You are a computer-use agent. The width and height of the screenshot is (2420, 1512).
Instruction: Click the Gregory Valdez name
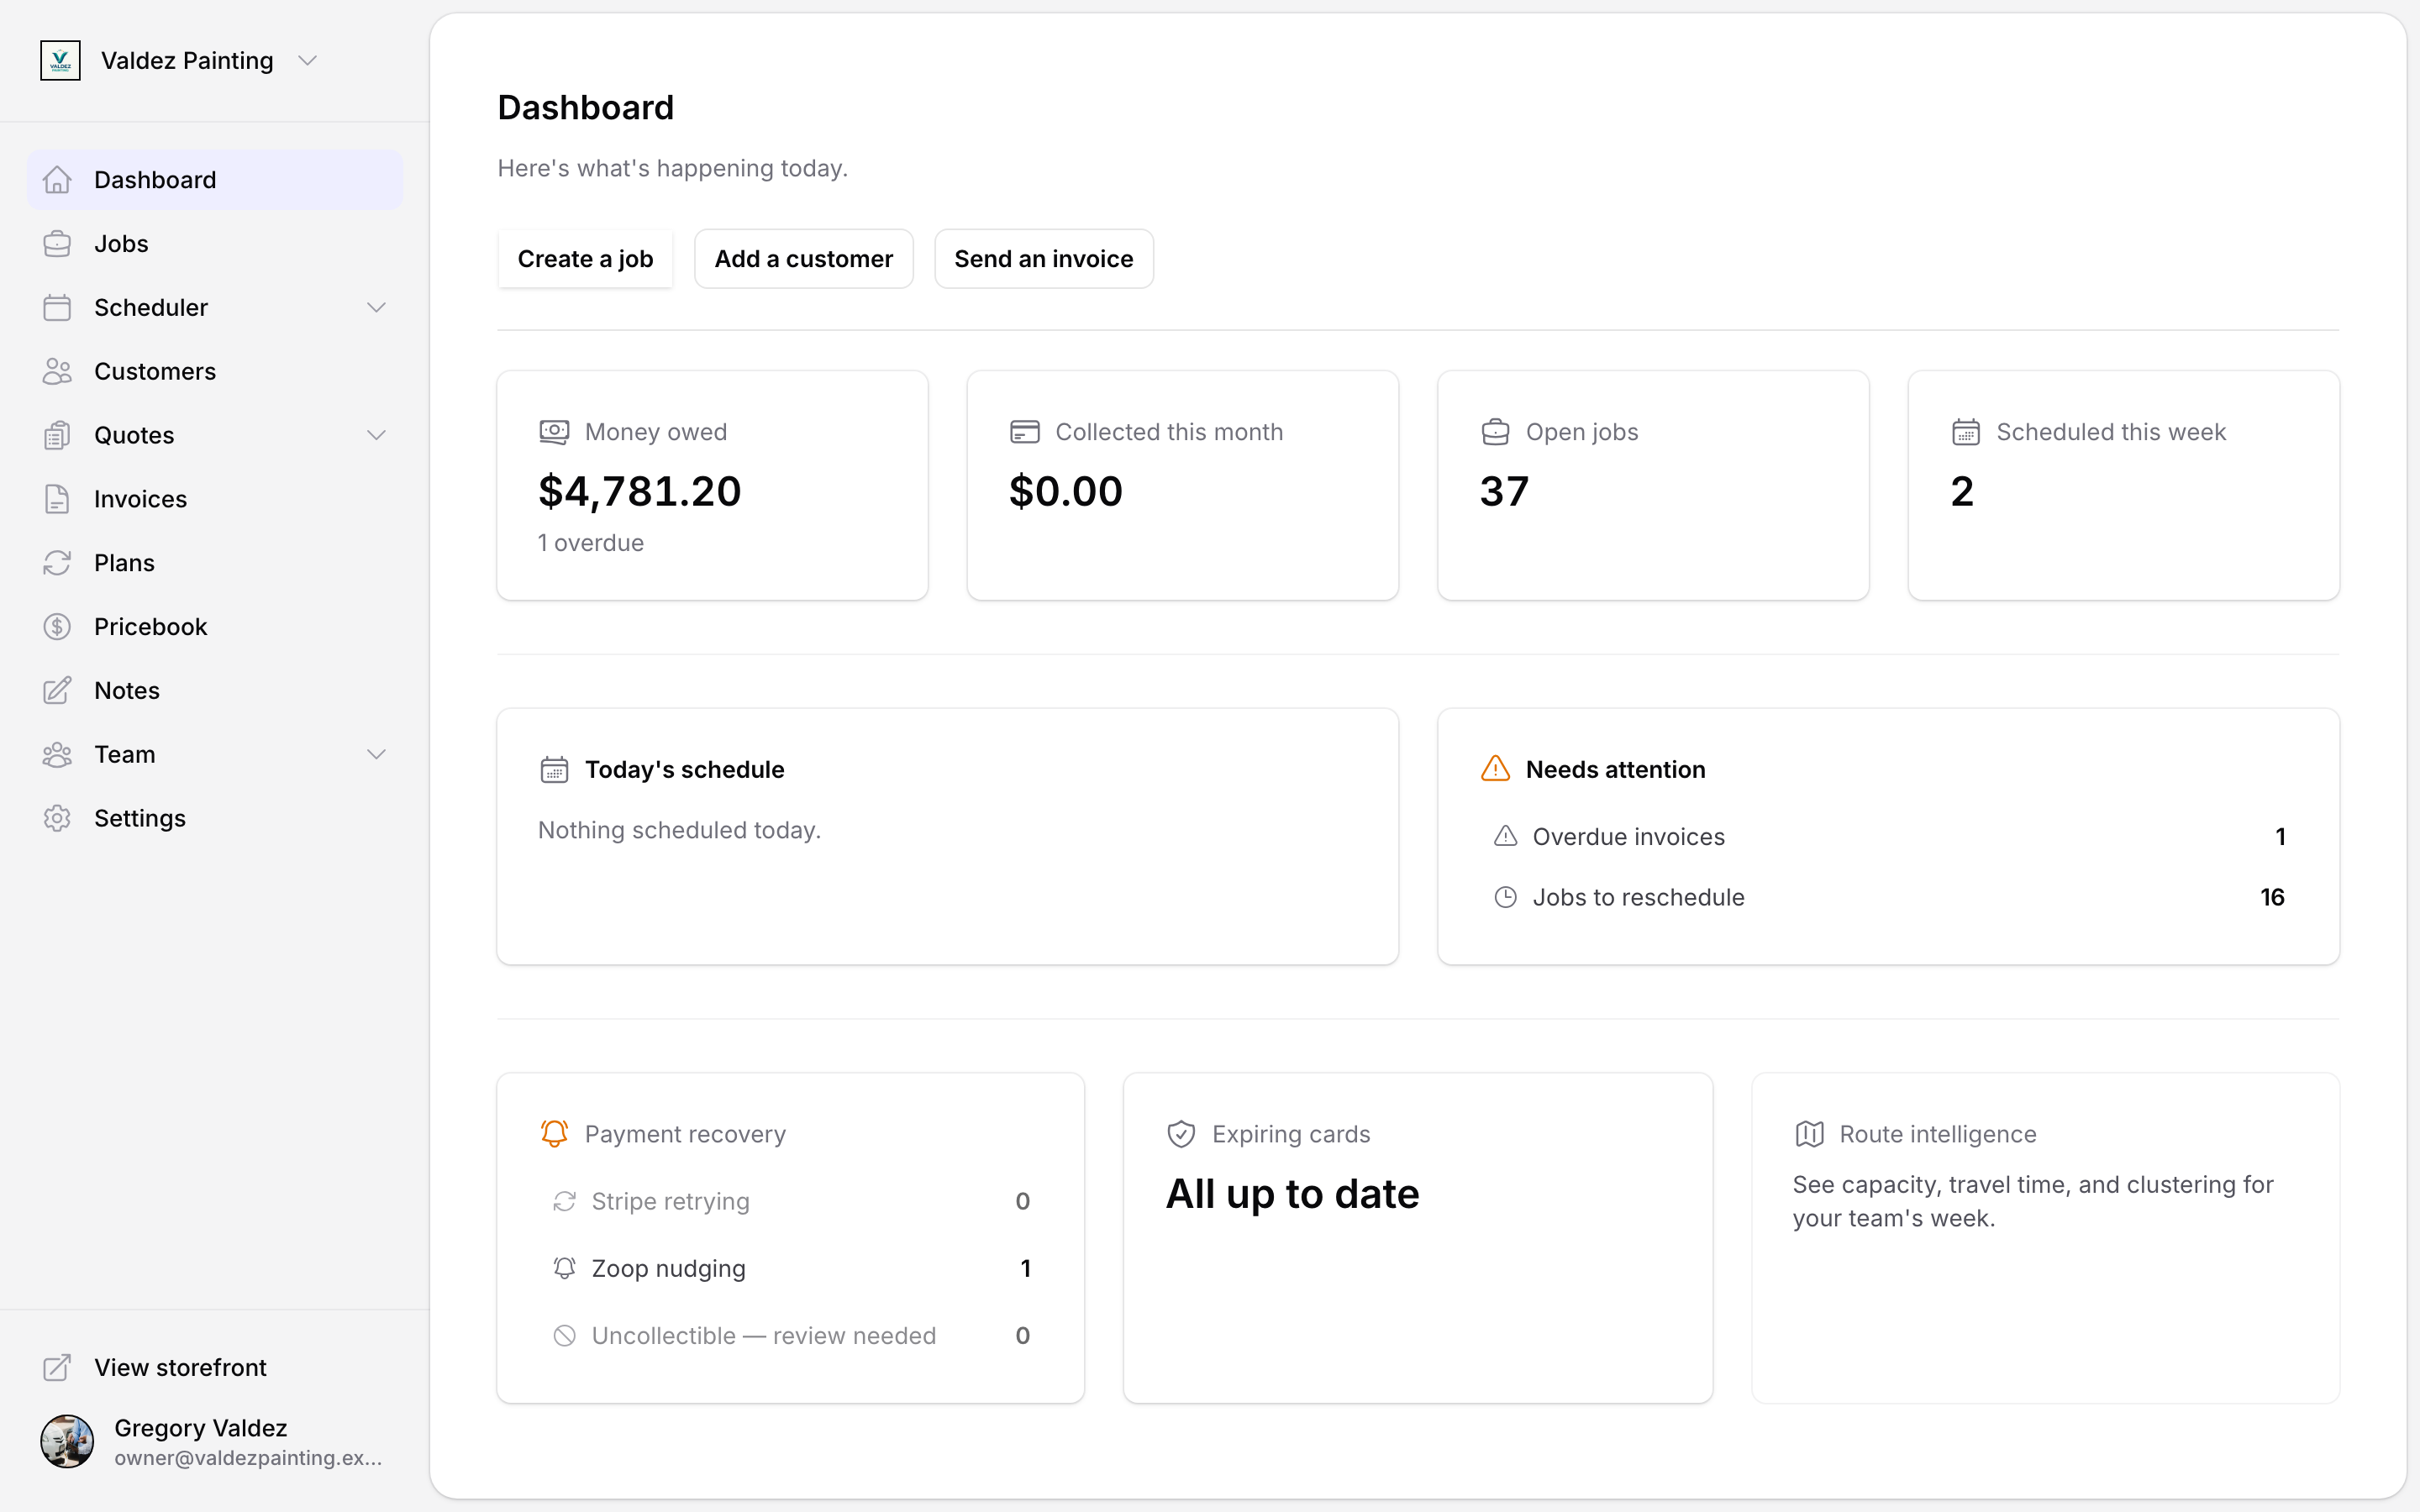(200, 1428)
